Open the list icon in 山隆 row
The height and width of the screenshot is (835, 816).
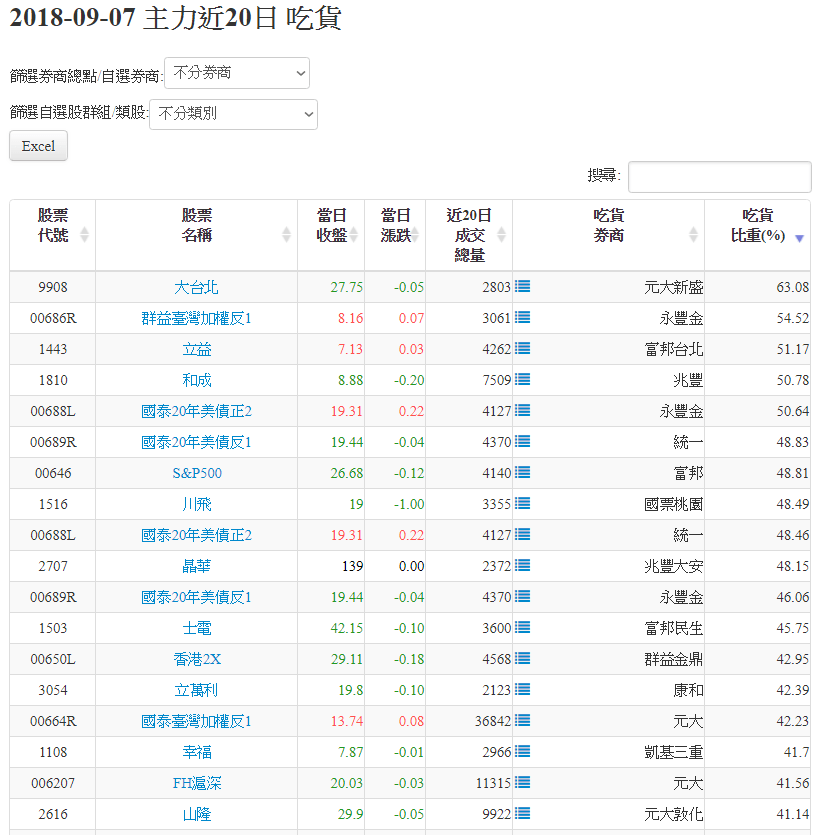click(x=522, y=814)
